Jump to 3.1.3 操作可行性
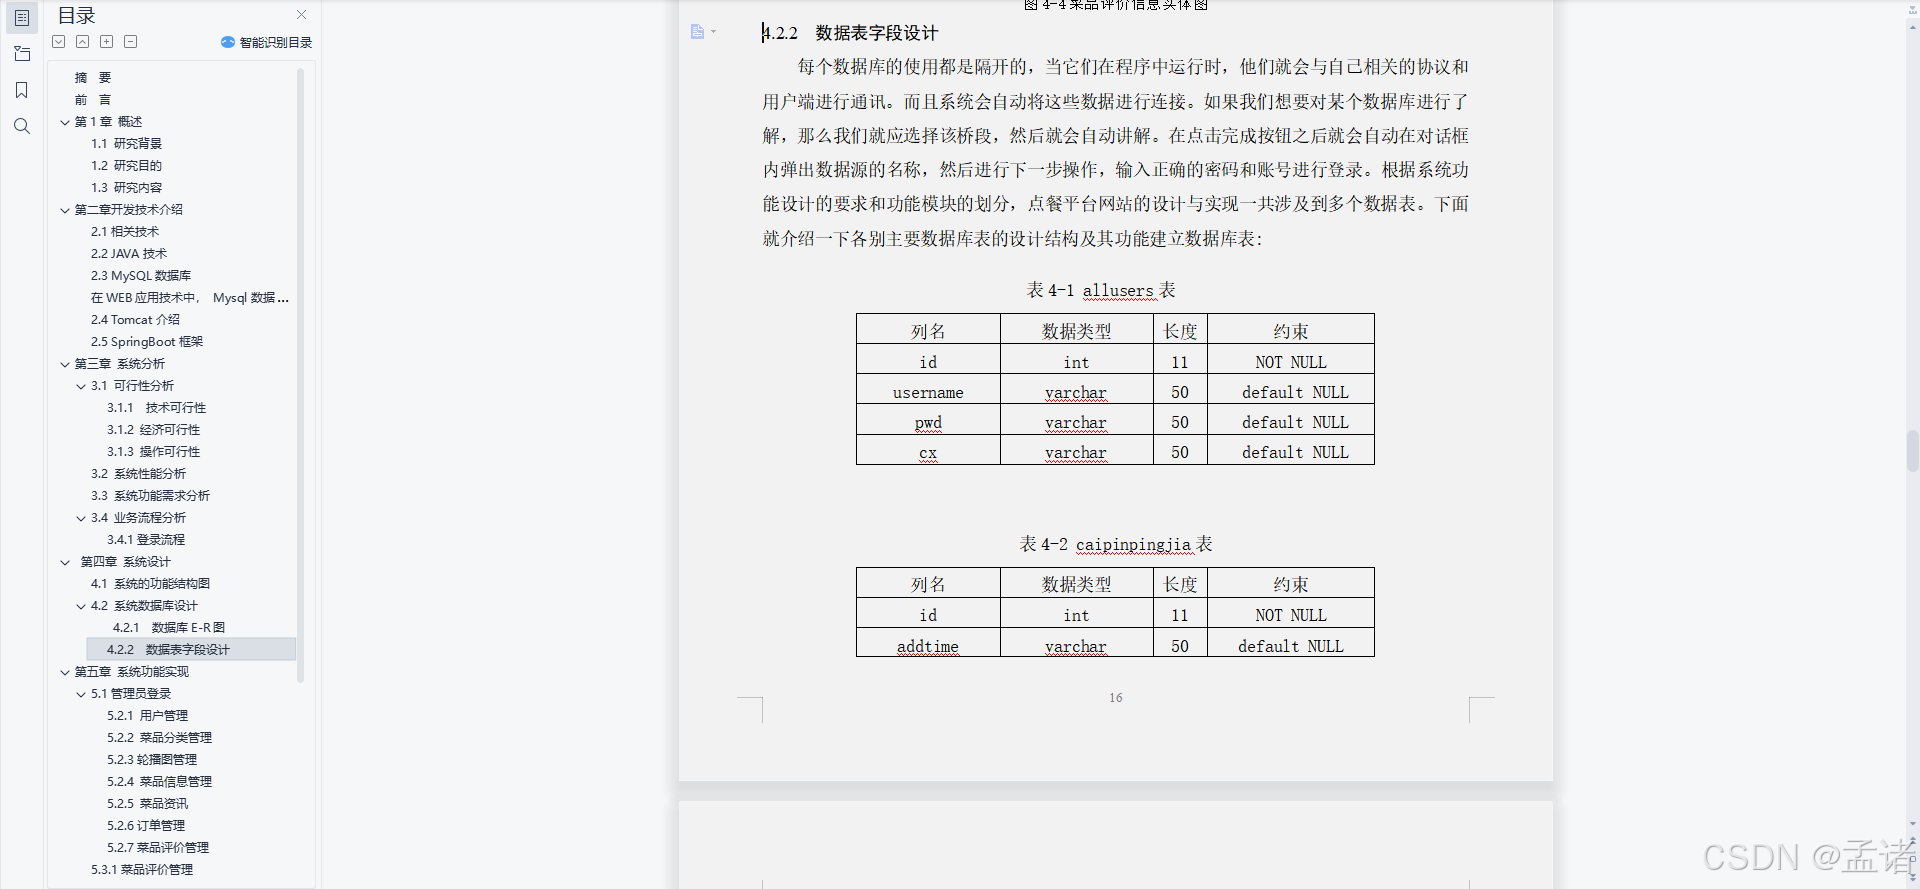 coord(154,452)
